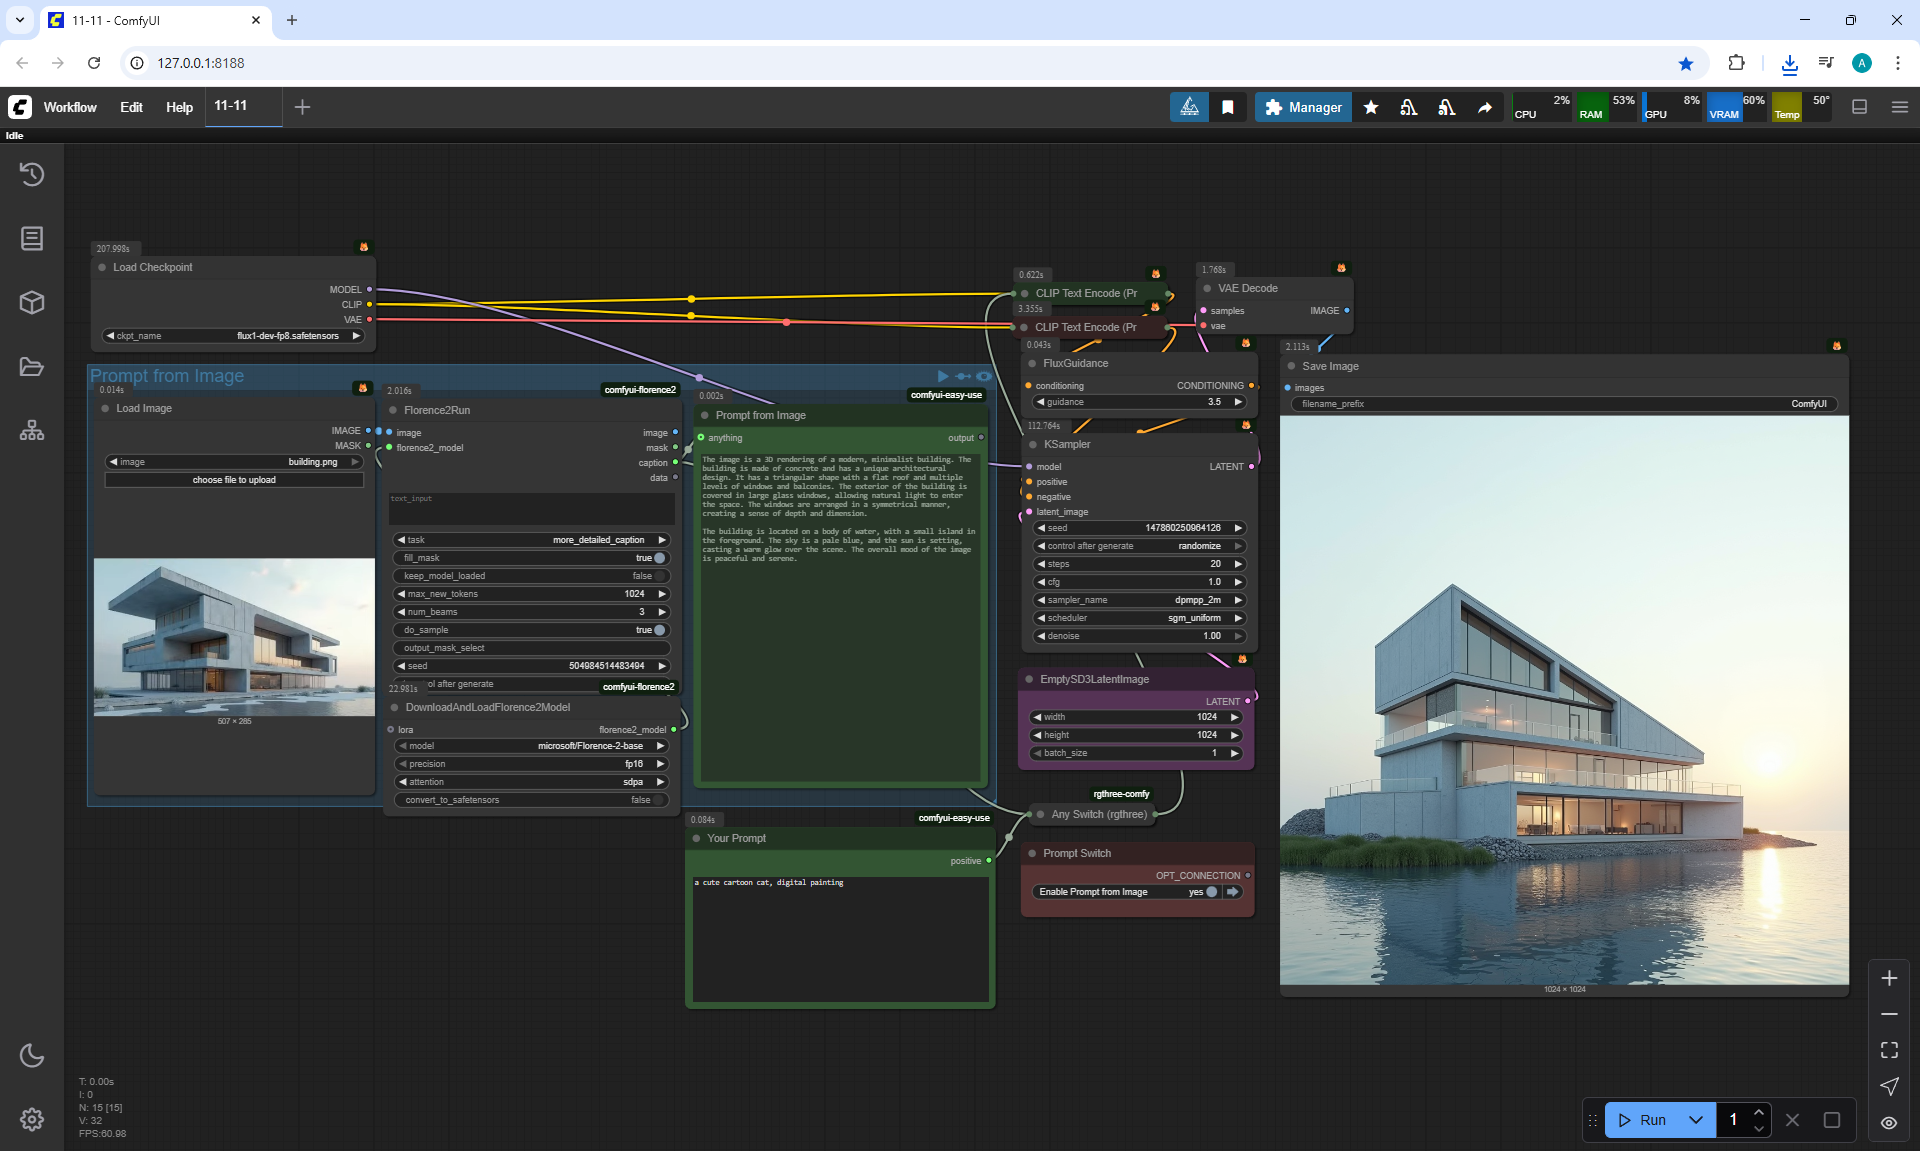
Task: Click the Manager button
Action: click(x=1302, y=107)
